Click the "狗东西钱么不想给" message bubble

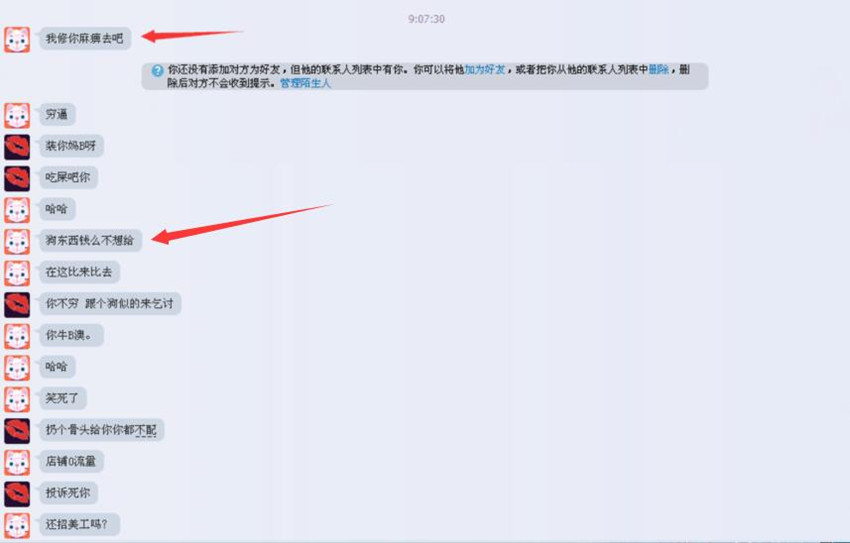[x=90, y=240]
